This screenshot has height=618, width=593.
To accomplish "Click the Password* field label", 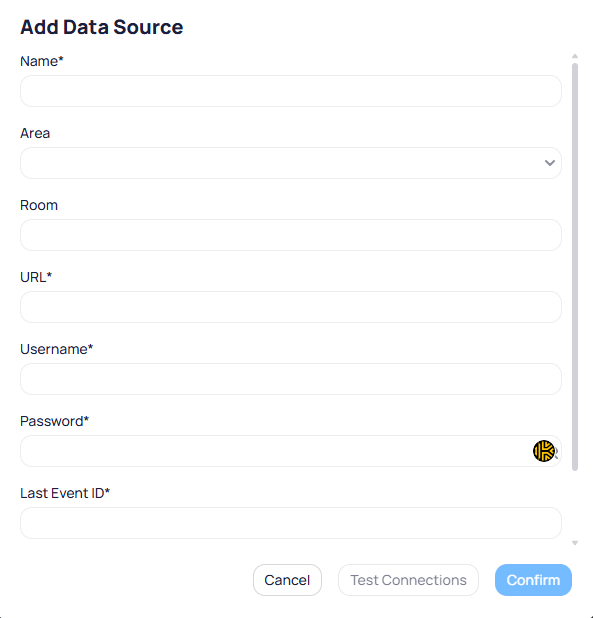I will [54, 421].
